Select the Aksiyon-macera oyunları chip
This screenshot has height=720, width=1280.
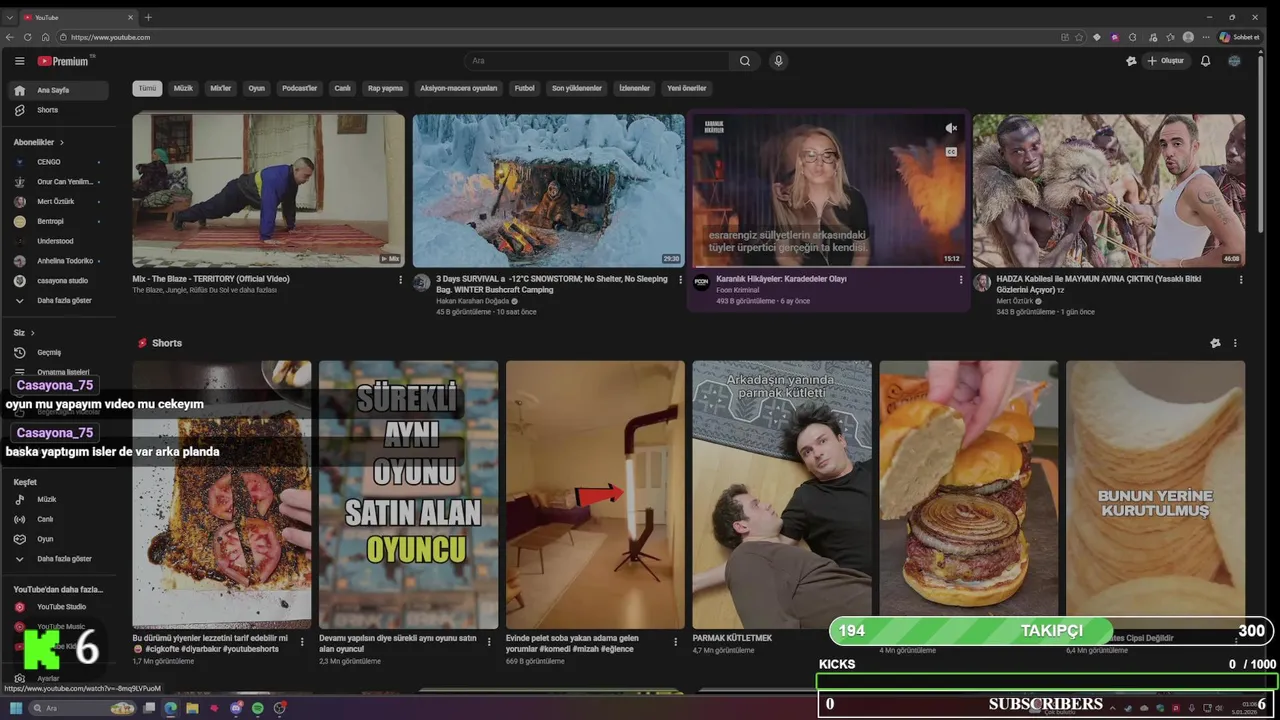pyautogui.click(x=458, y=88)
